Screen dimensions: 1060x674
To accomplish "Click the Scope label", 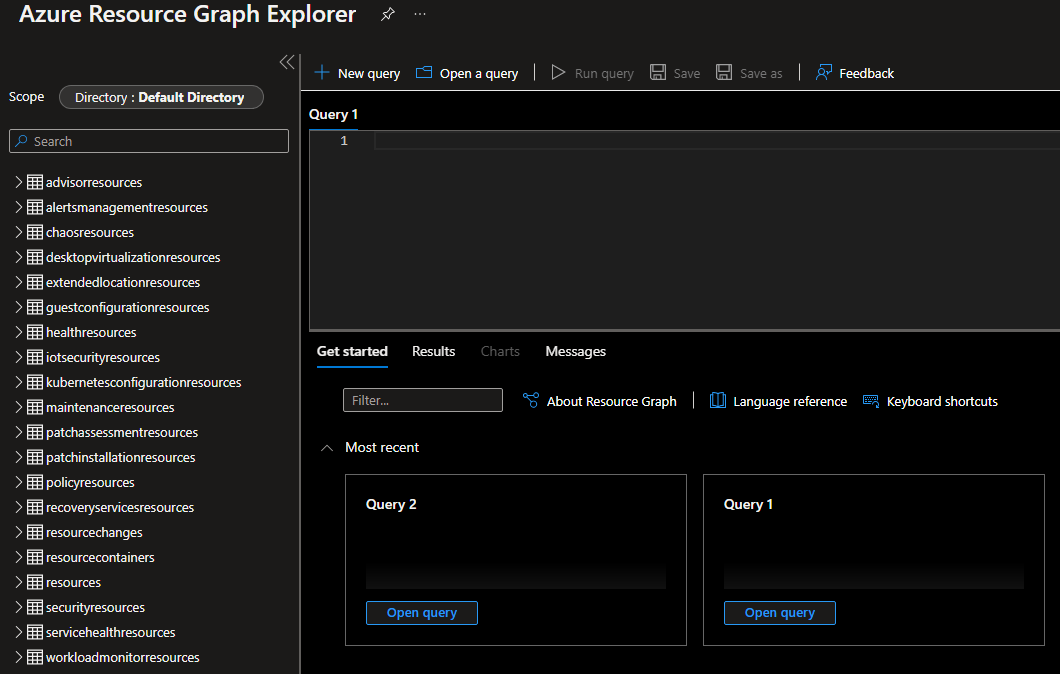I will point(26,97).
